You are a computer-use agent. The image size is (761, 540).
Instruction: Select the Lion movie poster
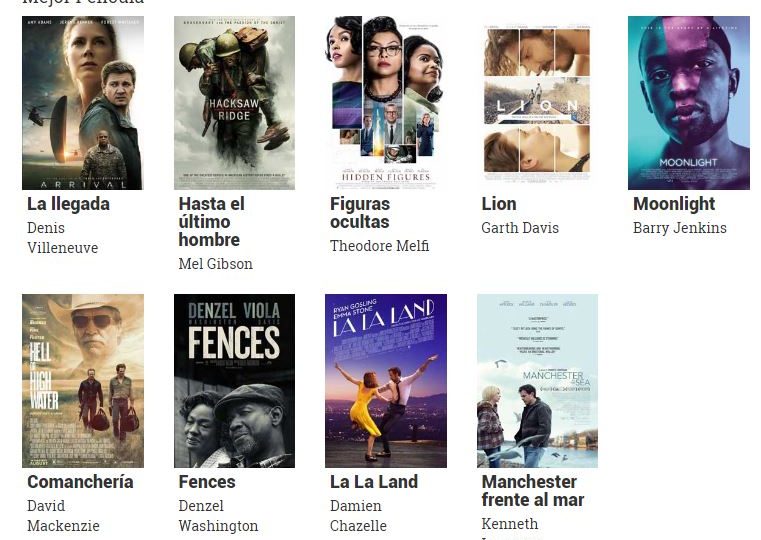click(x=537, y=103)
